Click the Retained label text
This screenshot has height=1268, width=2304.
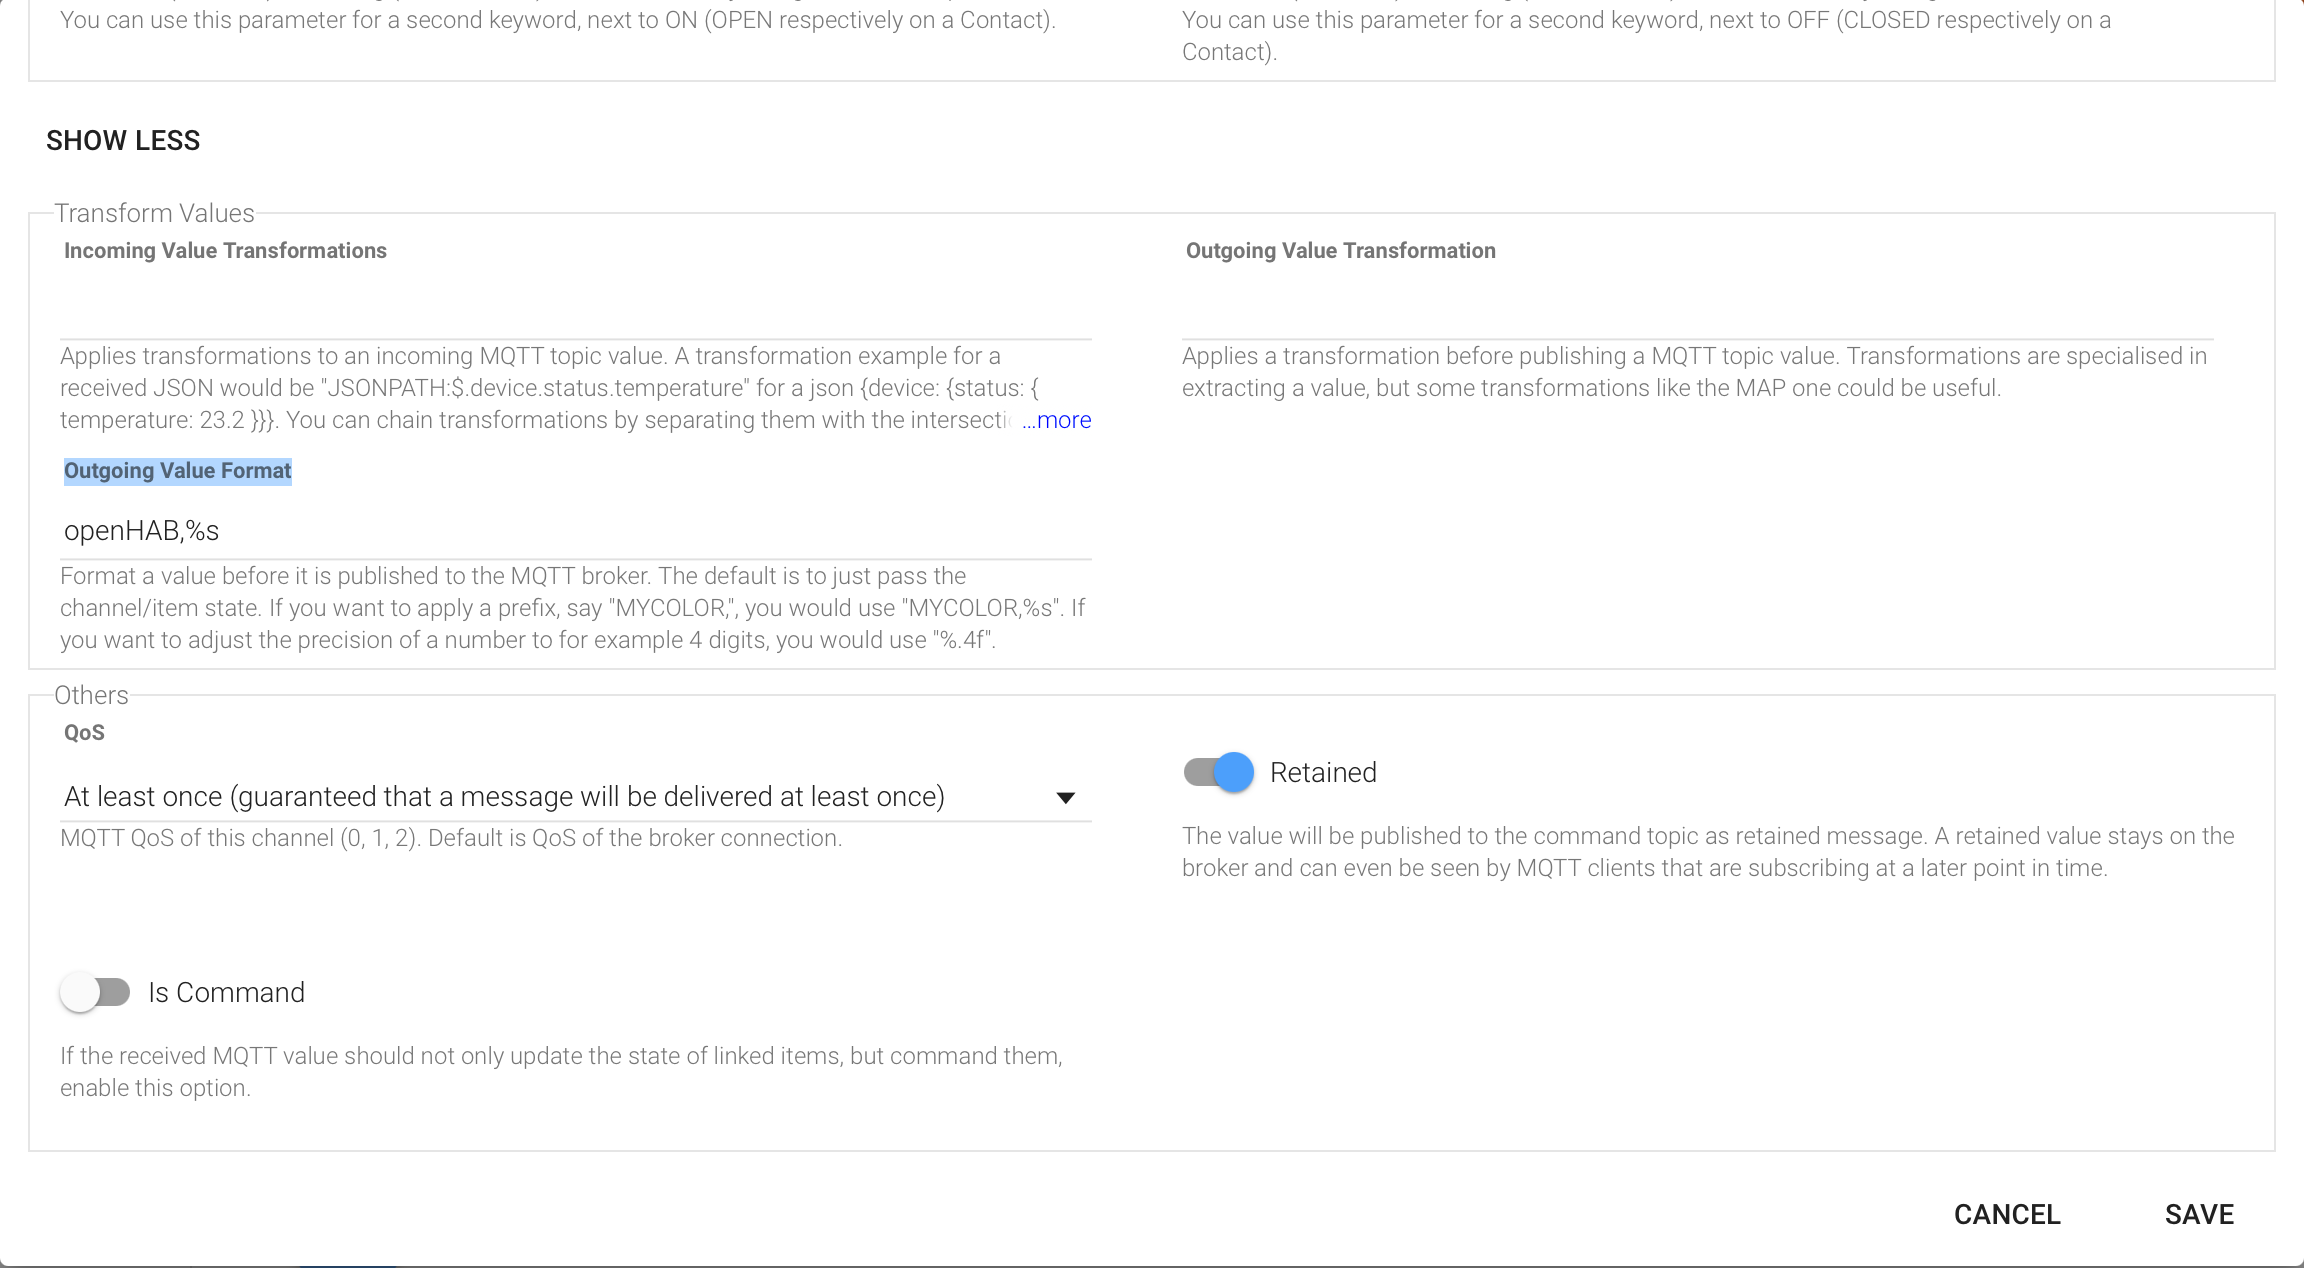(1323, 773)
